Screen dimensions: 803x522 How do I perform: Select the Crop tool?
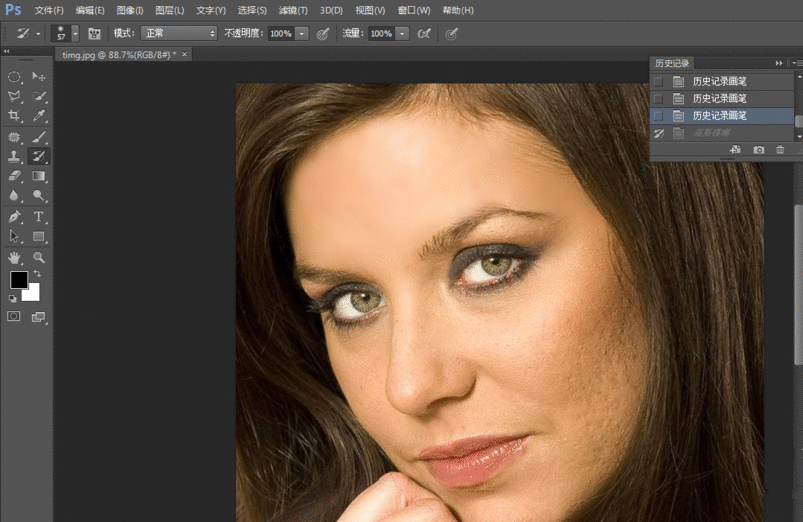click(15, 117)
